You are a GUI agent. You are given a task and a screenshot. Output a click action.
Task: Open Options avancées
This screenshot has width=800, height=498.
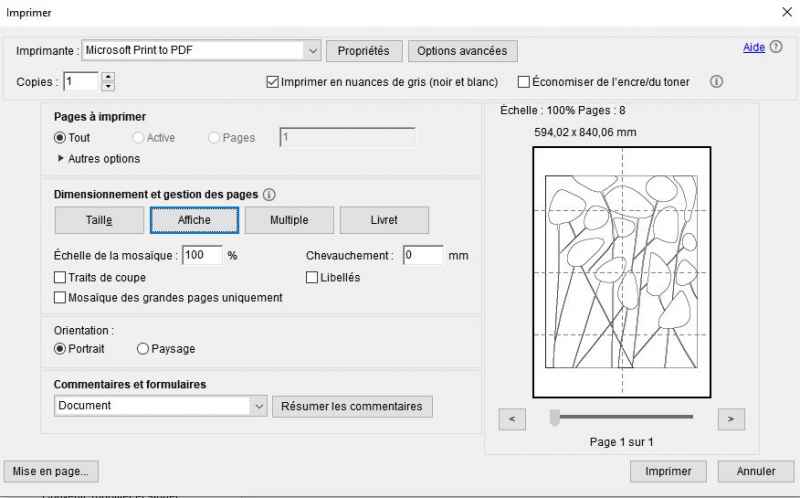pyautogui.click(x=462, y=51)
